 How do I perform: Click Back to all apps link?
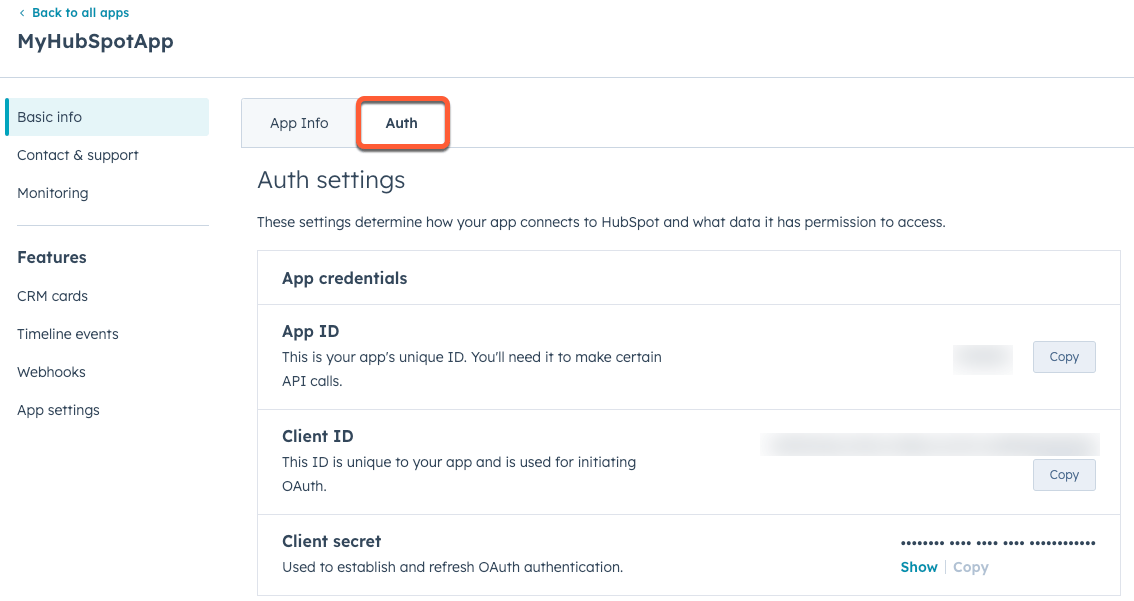[80, 12]
